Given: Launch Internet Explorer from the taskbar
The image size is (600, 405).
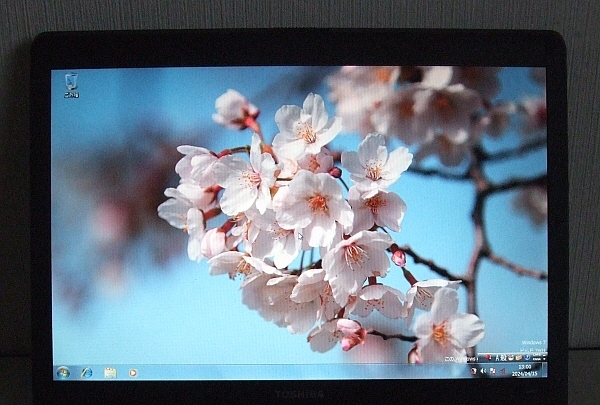Looking at the screenshot, I should point(86,372).
